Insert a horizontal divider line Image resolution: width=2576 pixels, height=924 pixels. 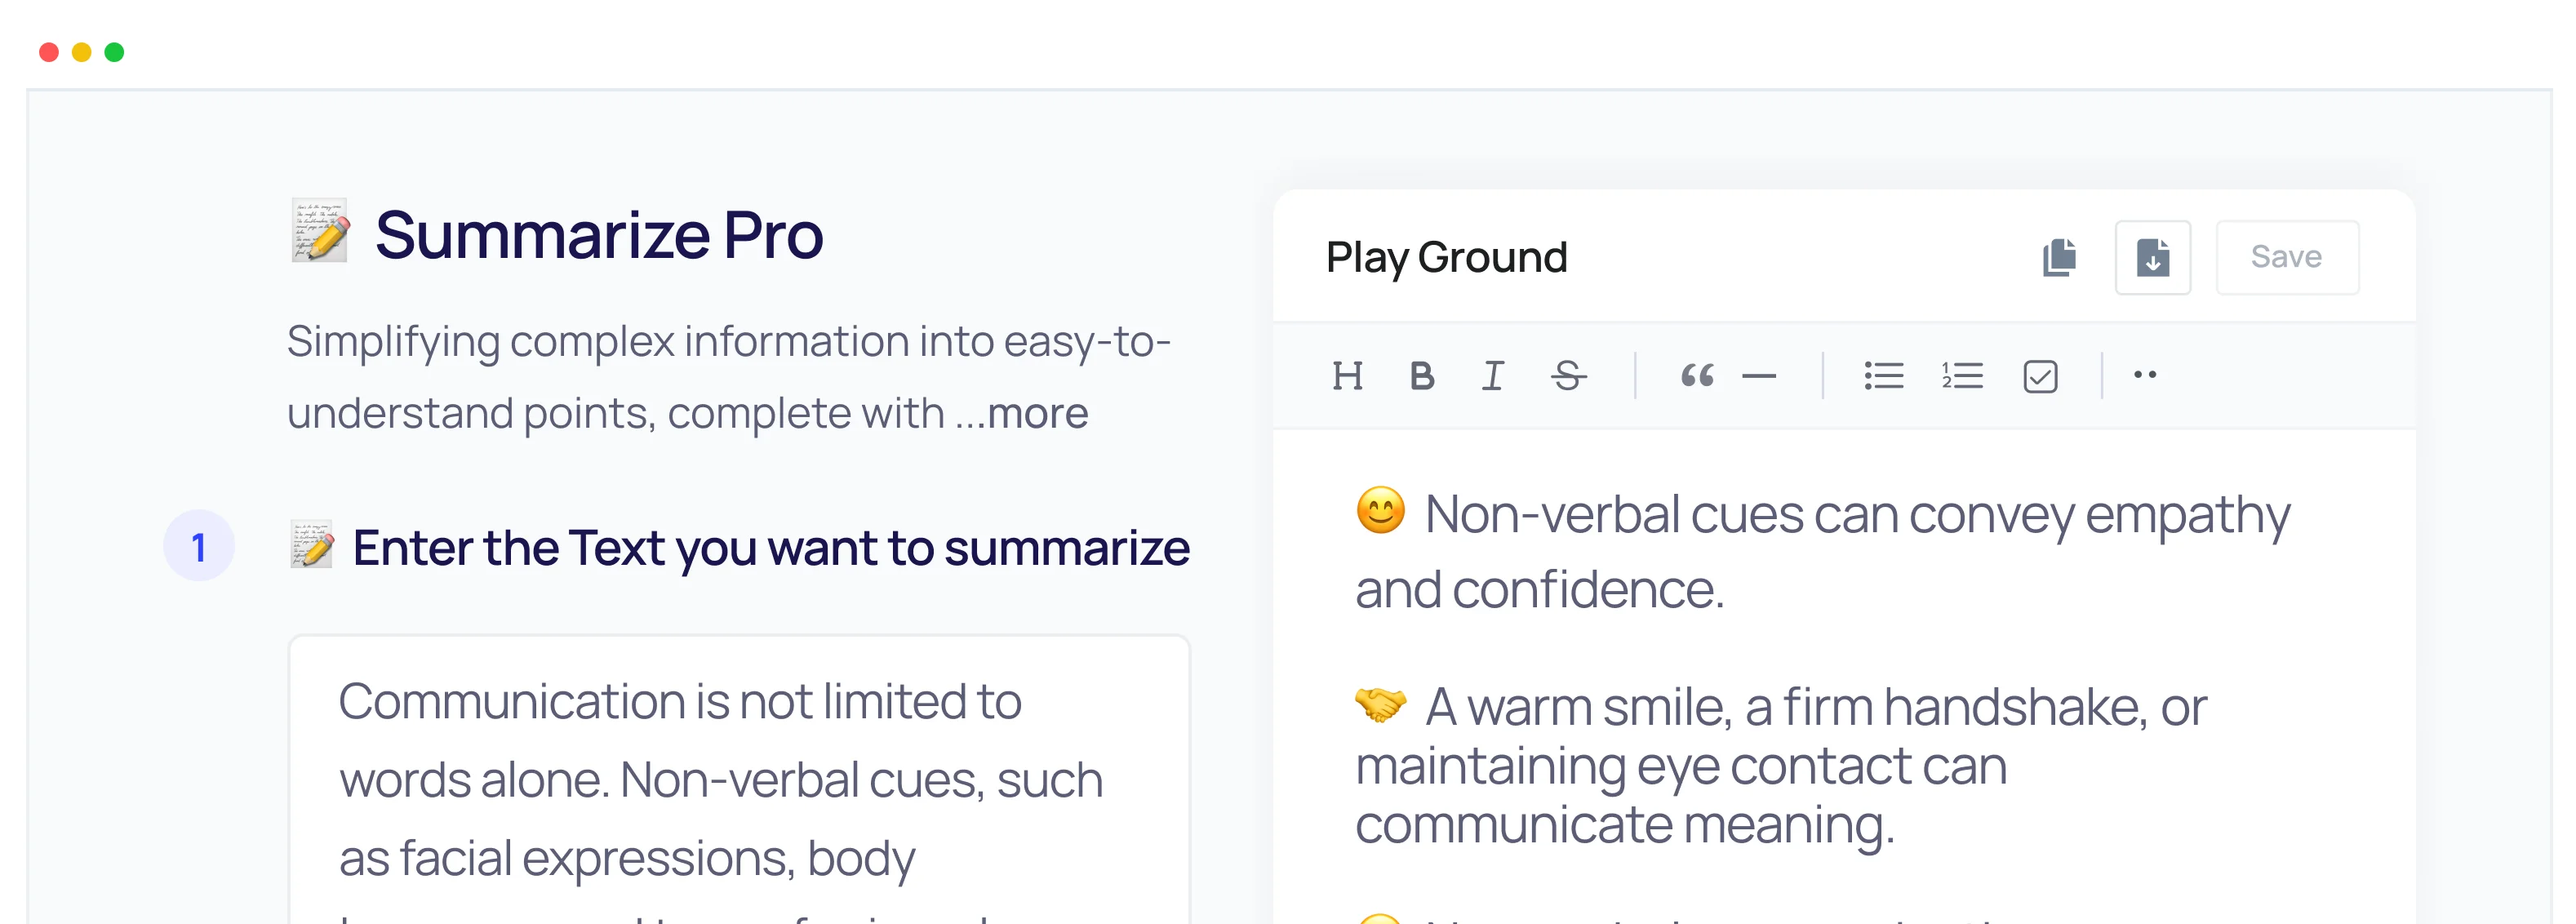click(1760, 376)
